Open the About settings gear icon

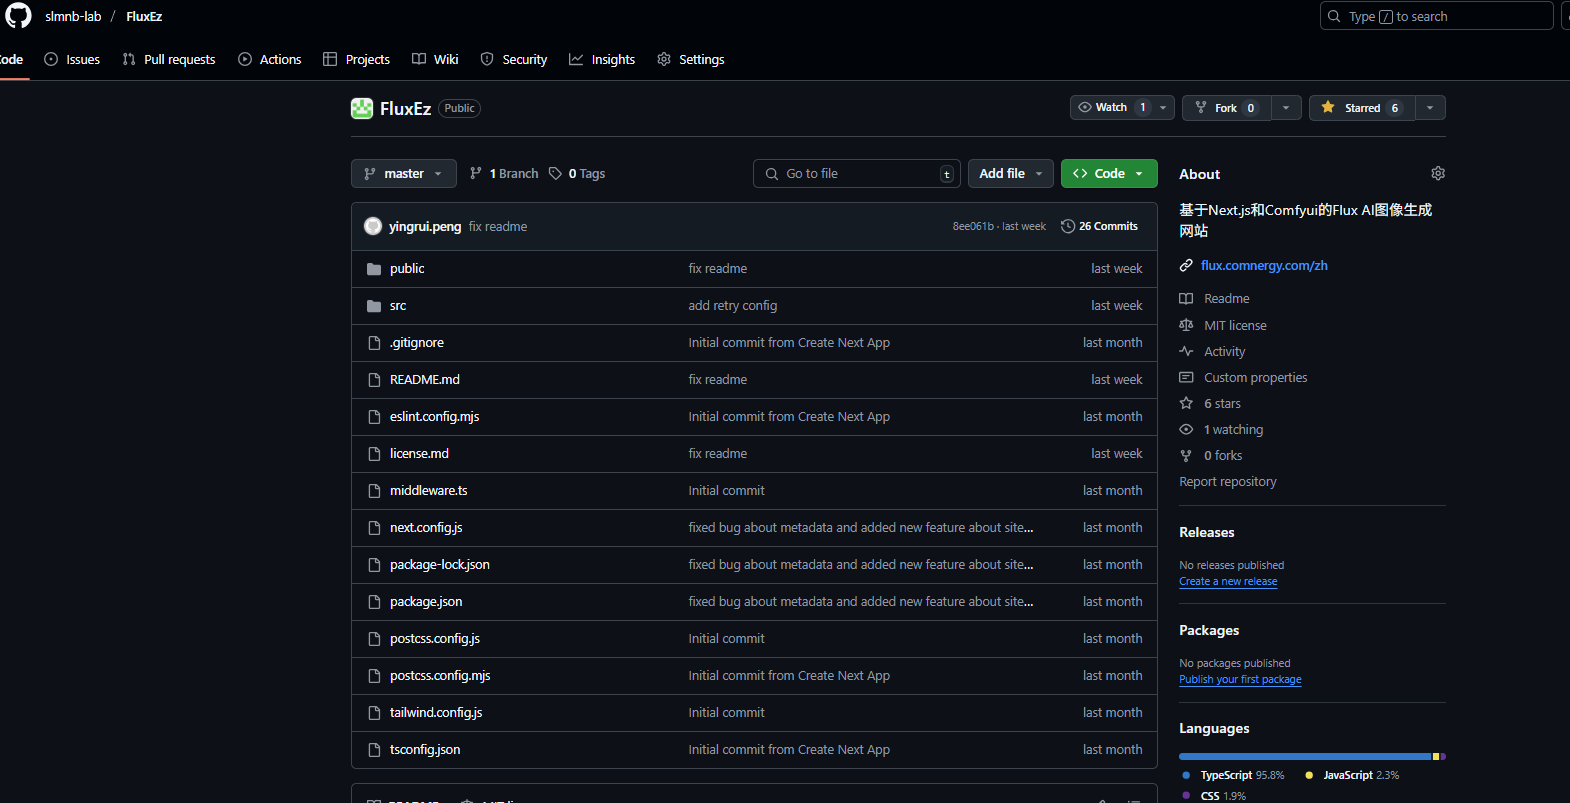point(1437,174)
